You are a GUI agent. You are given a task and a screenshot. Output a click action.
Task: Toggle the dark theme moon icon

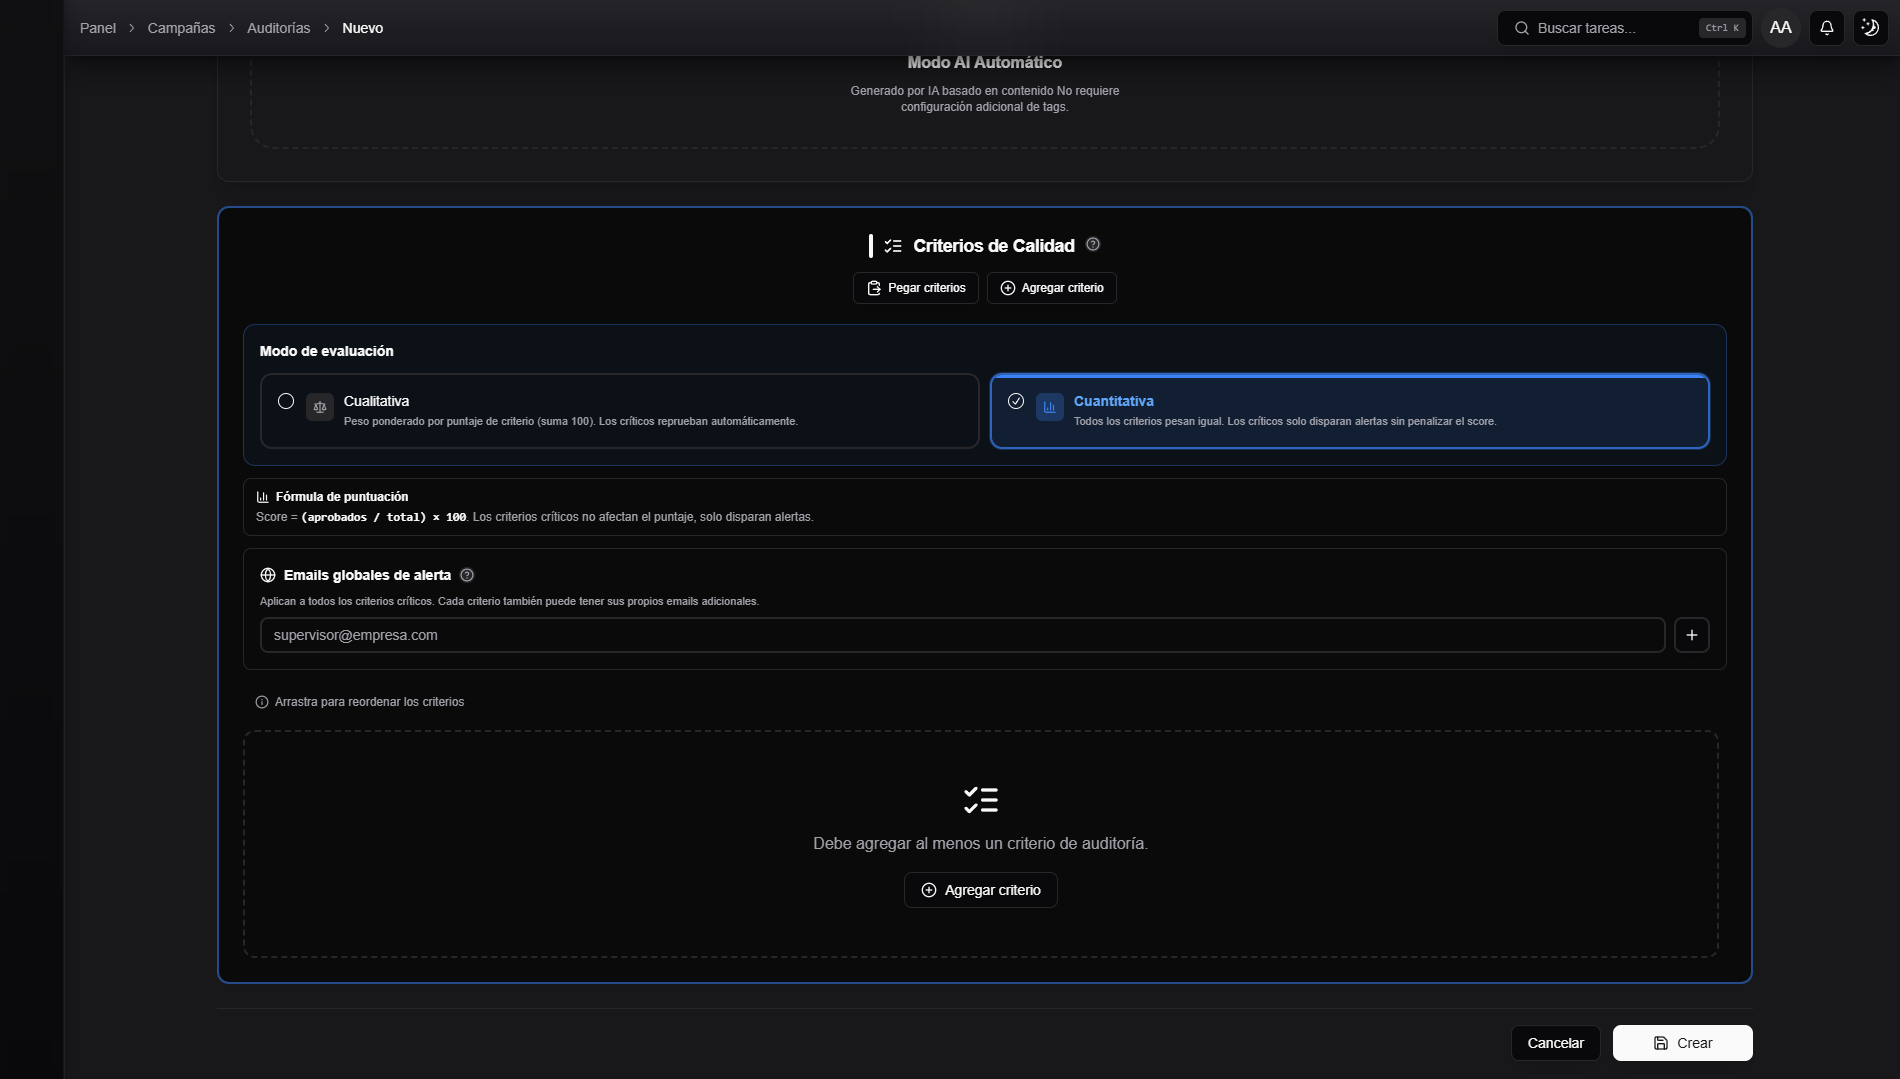[1870, 28]
